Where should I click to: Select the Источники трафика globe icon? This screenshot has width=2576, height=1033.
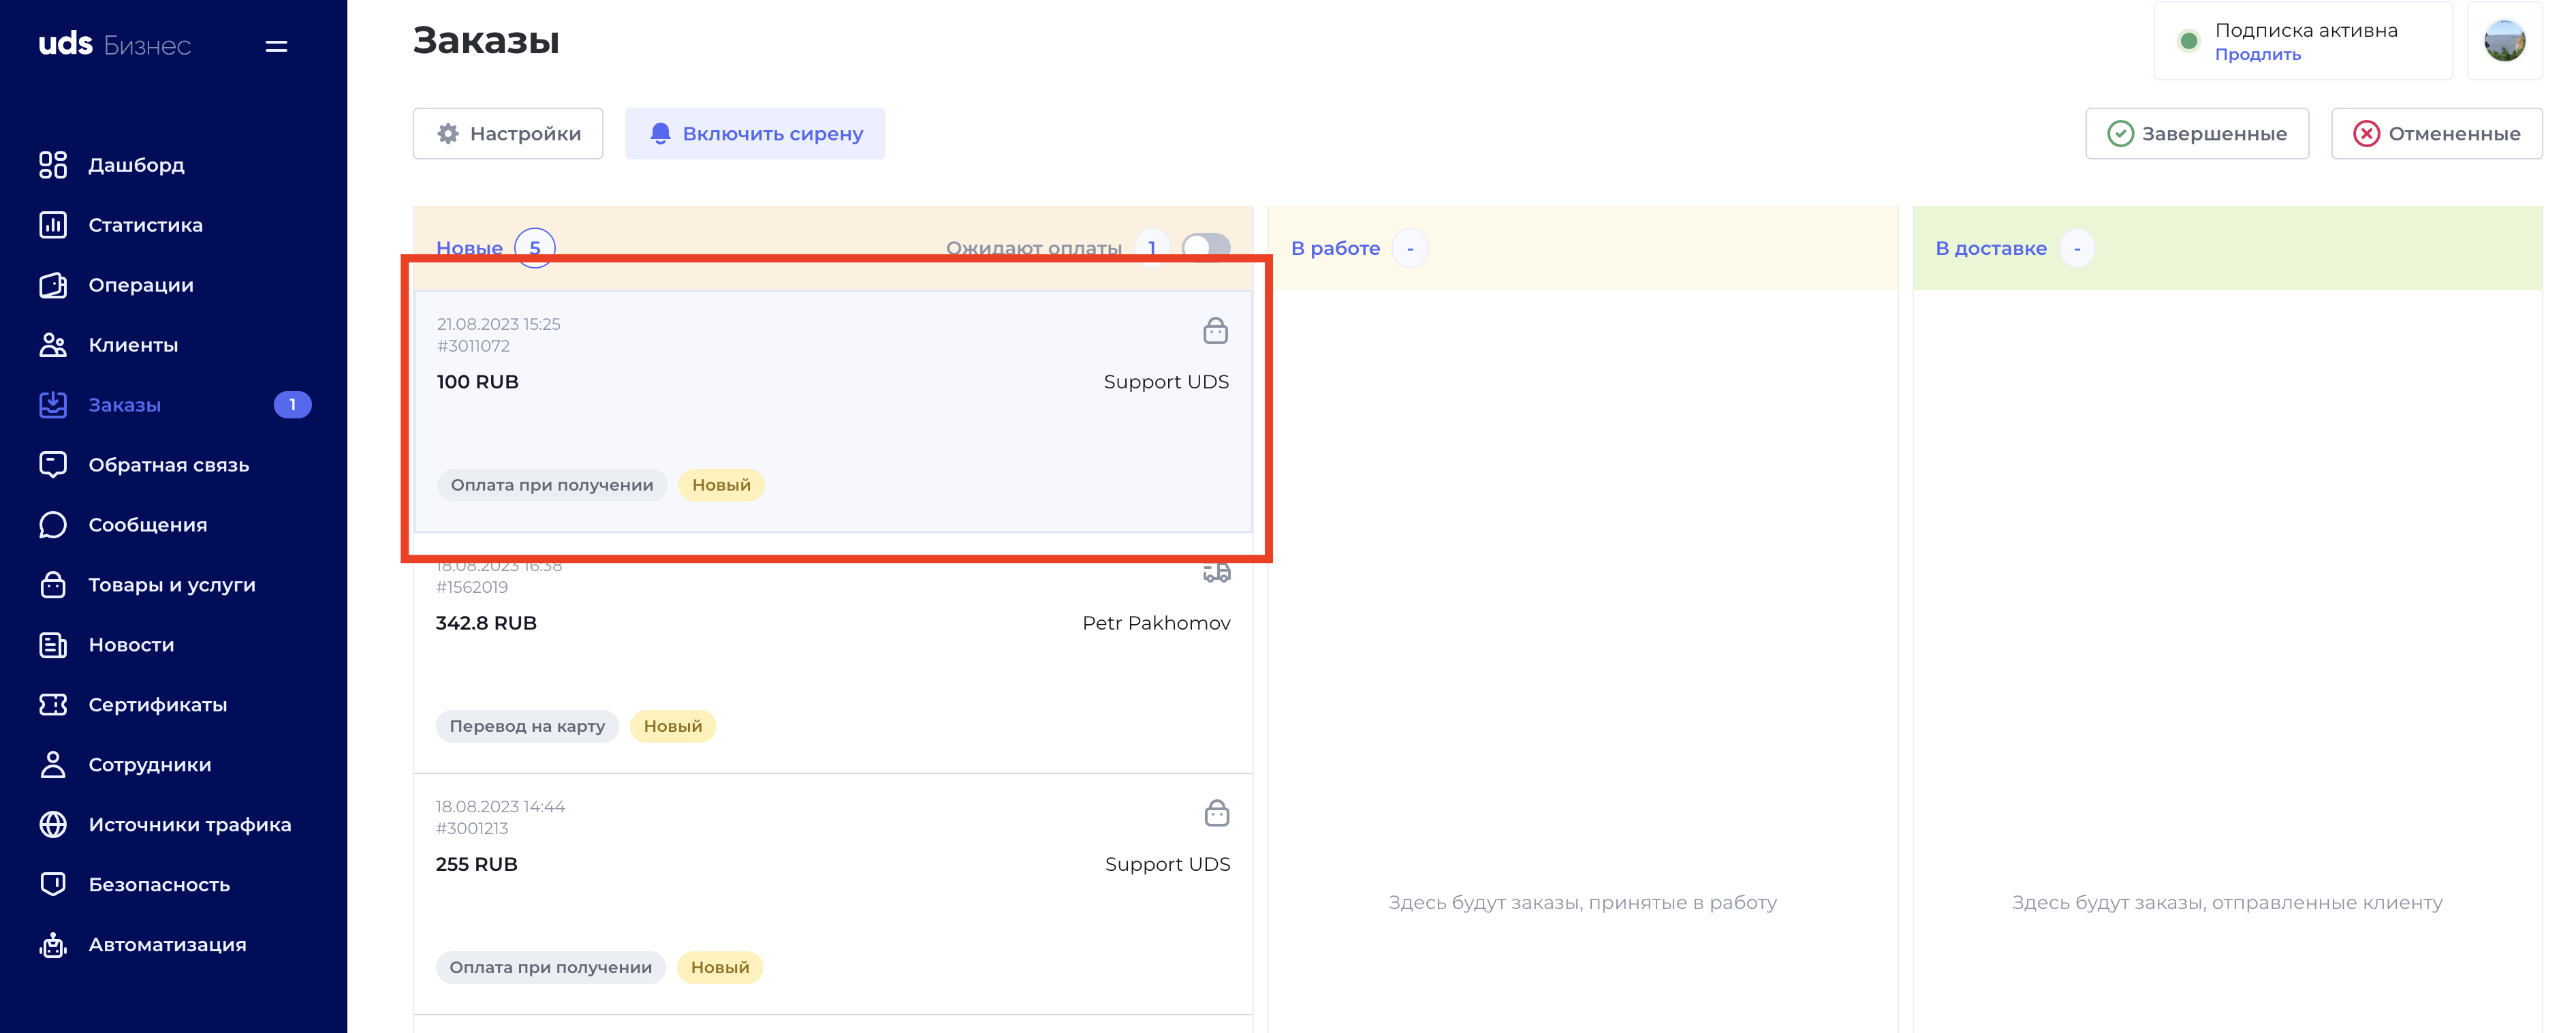(x=53, y=825)
